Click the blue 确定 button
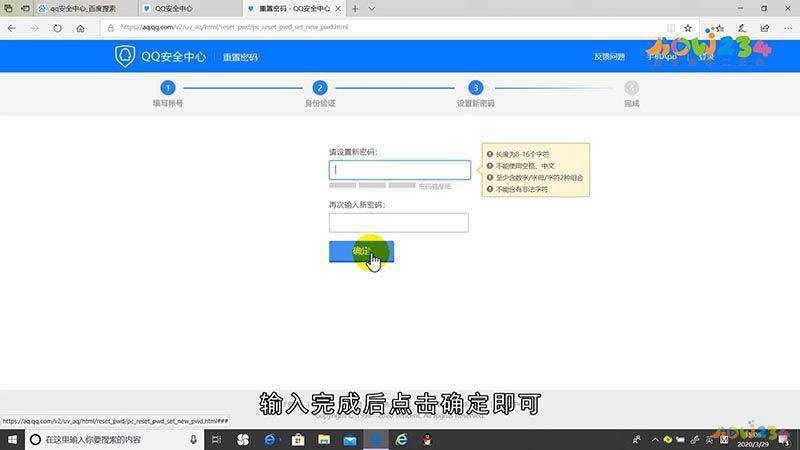800x450 pixels. pos(362,252)
